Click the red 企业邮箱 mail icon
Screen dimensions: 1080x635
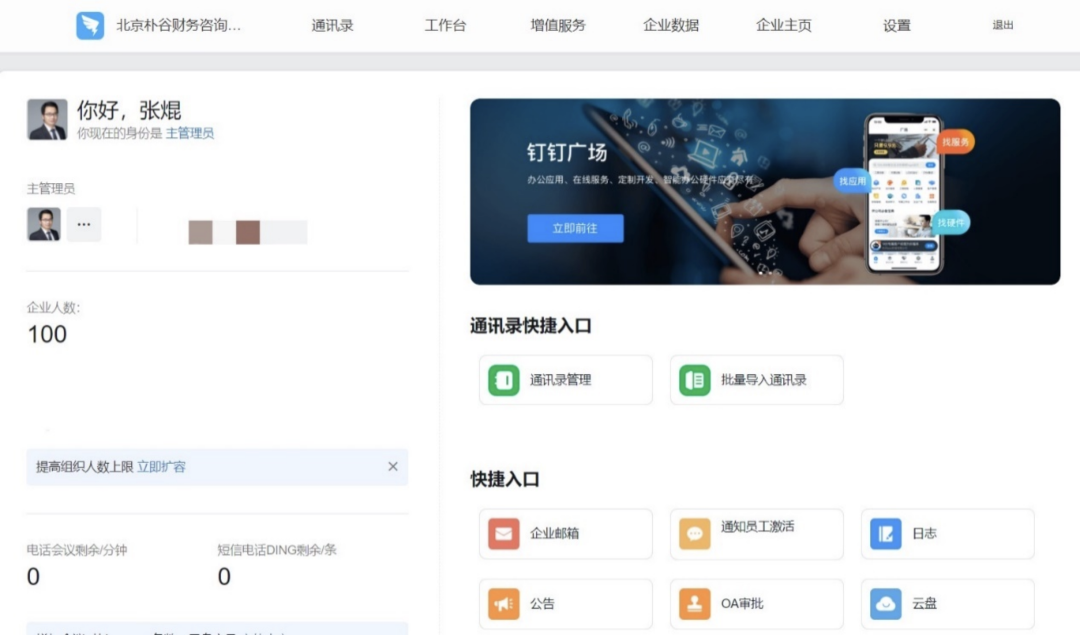503,534
